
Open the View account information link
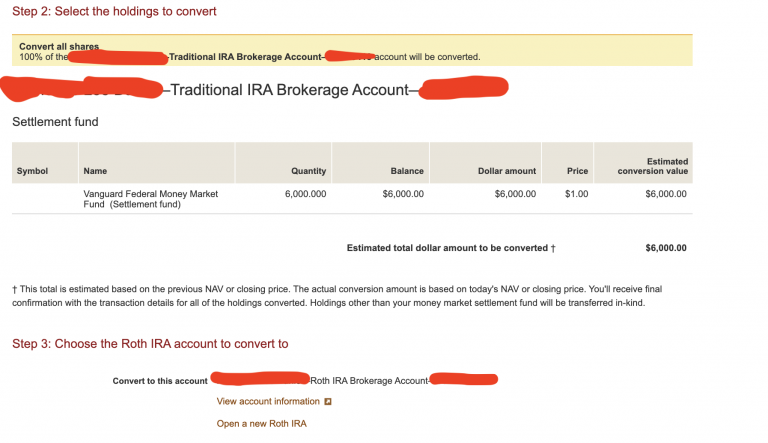point(268,401)
